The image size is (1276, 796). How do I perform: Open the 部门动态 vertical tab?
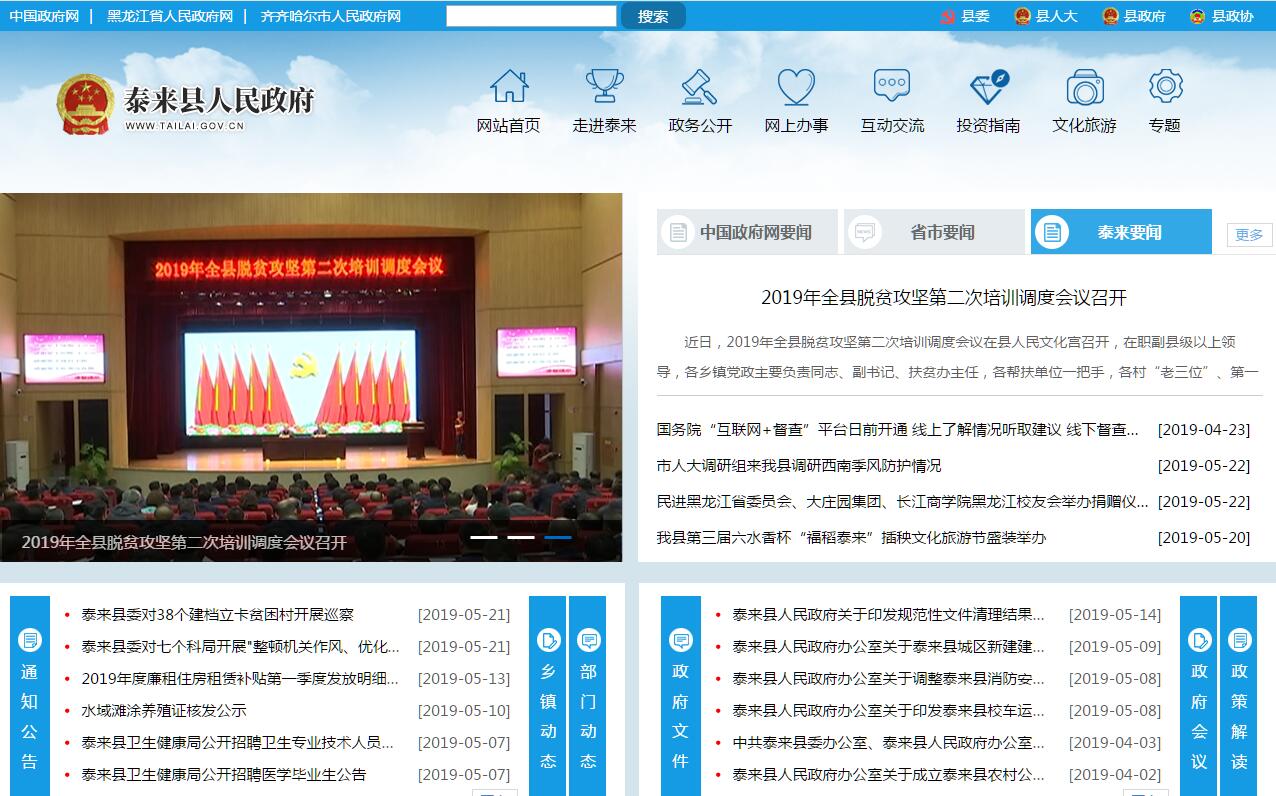pyautogui.click(x=588, y=696)
